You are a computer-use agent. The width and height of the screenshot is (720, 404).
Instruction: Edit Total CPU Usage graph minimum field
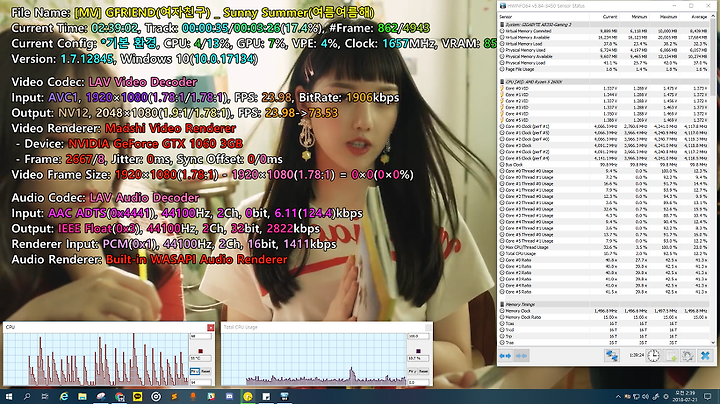[418, 382]
